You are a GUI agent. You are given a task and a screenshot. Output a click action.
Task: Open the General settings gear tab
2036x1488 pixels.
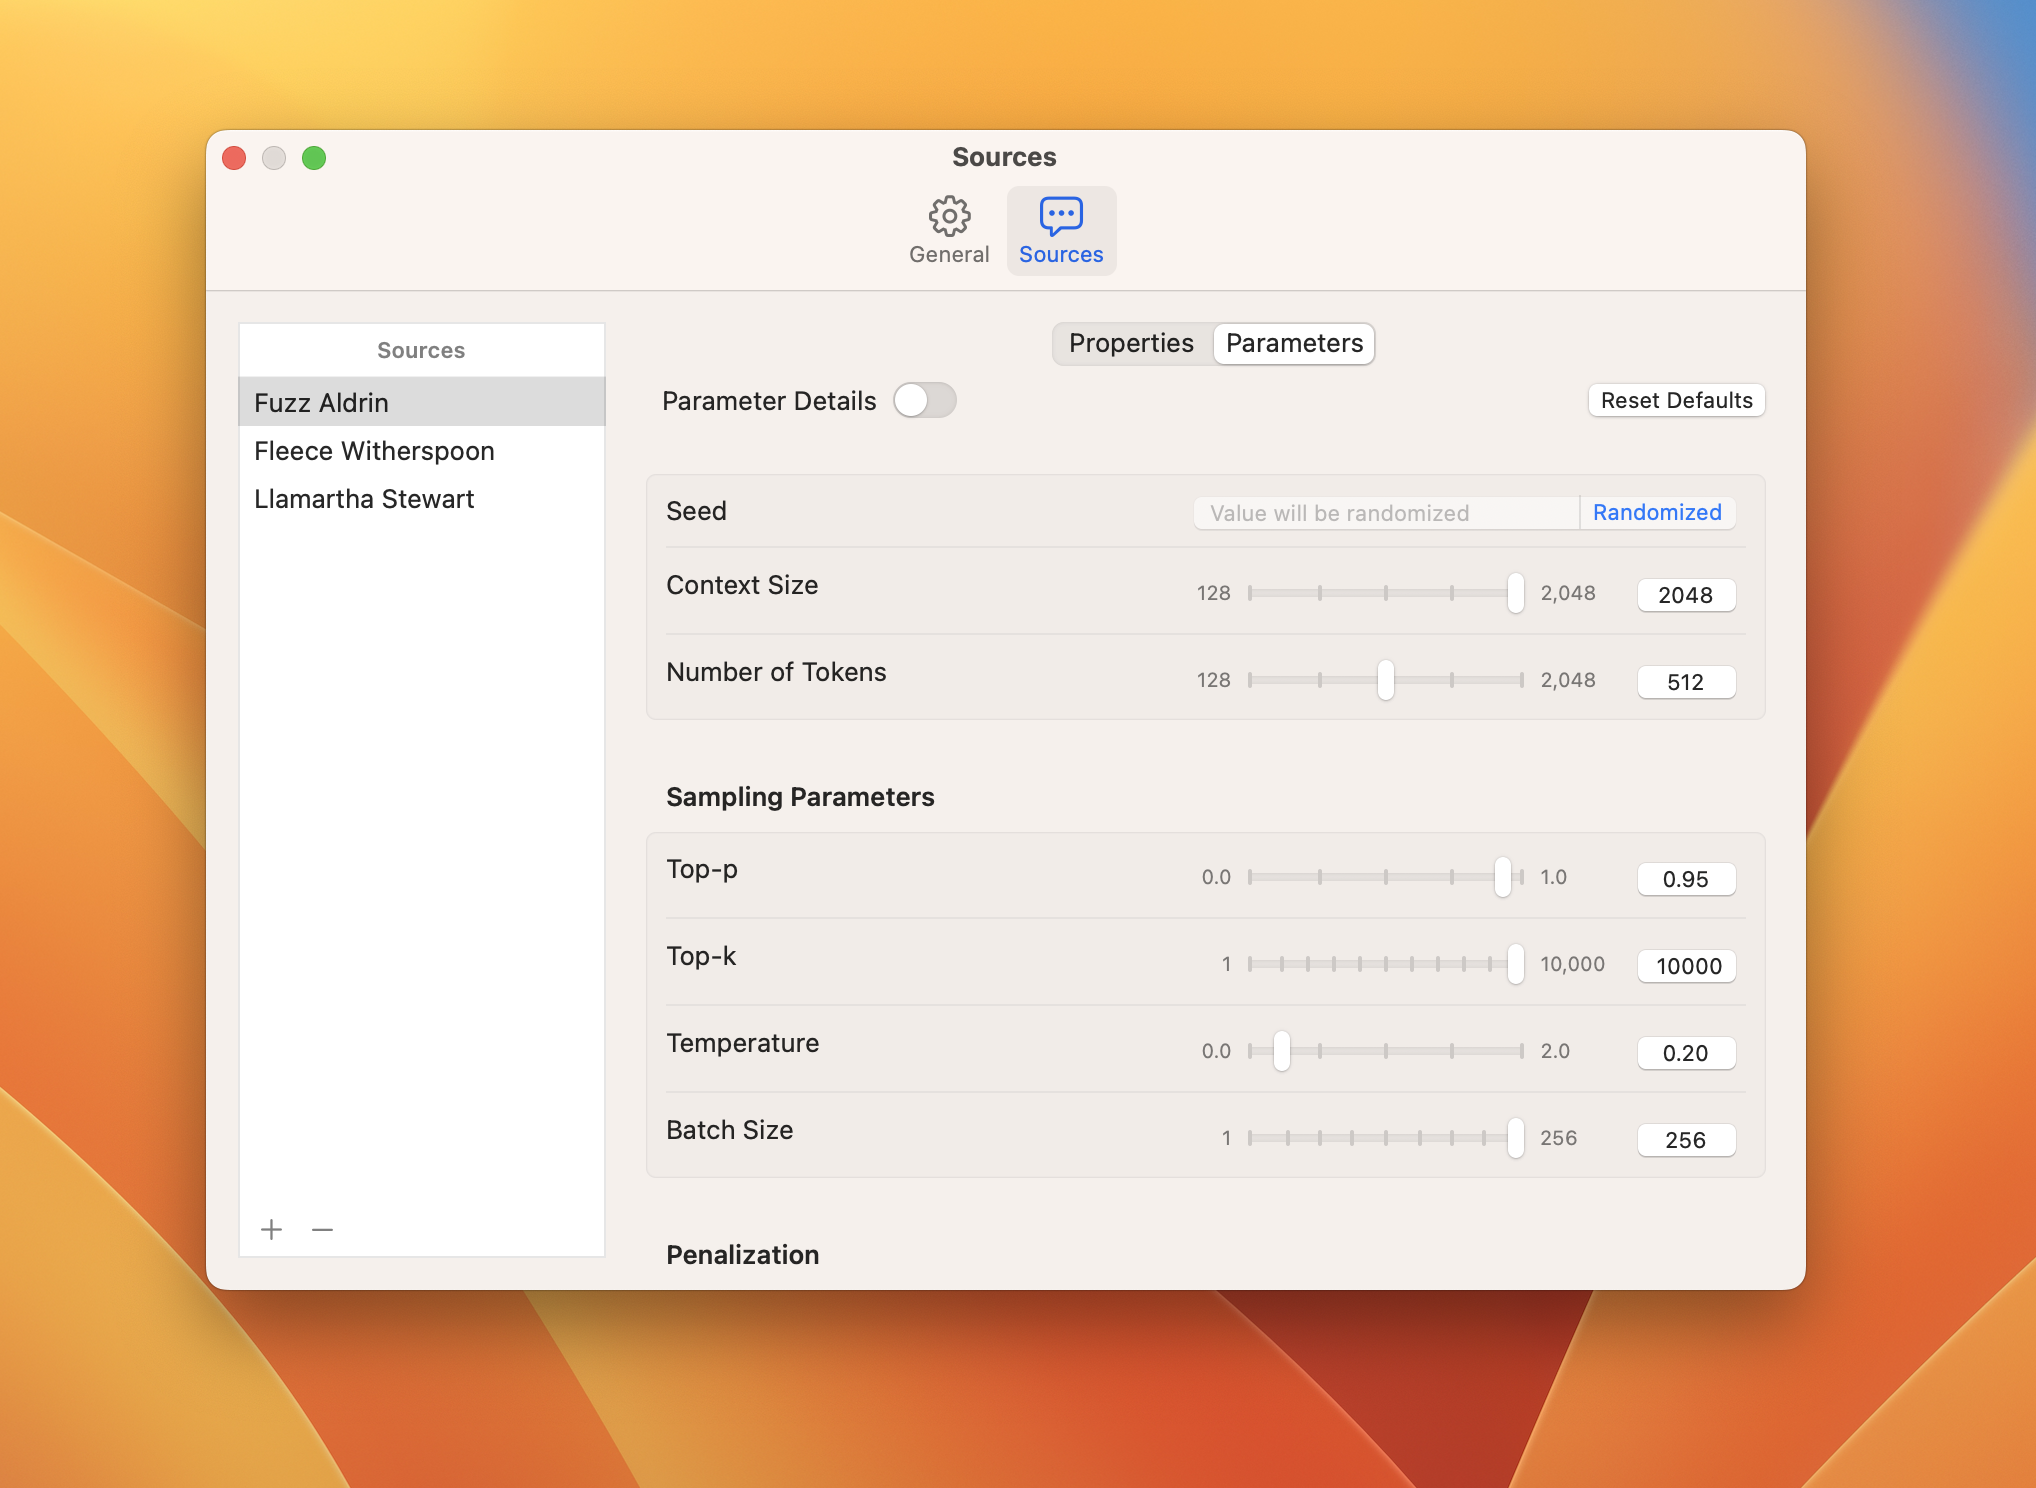point(949,231)
